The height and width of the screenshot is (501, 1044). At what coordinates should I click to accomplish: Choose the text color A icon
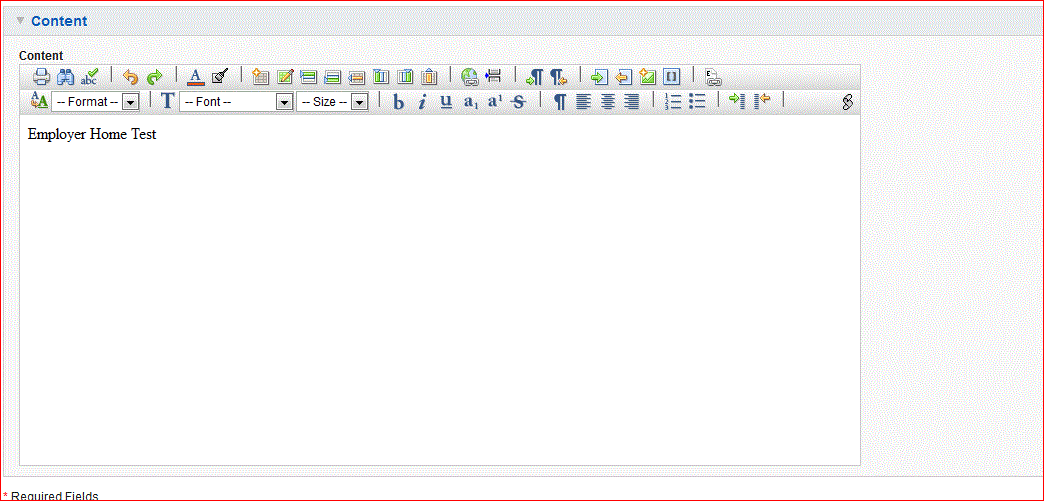pyautogui.click(x=195, y=77)
